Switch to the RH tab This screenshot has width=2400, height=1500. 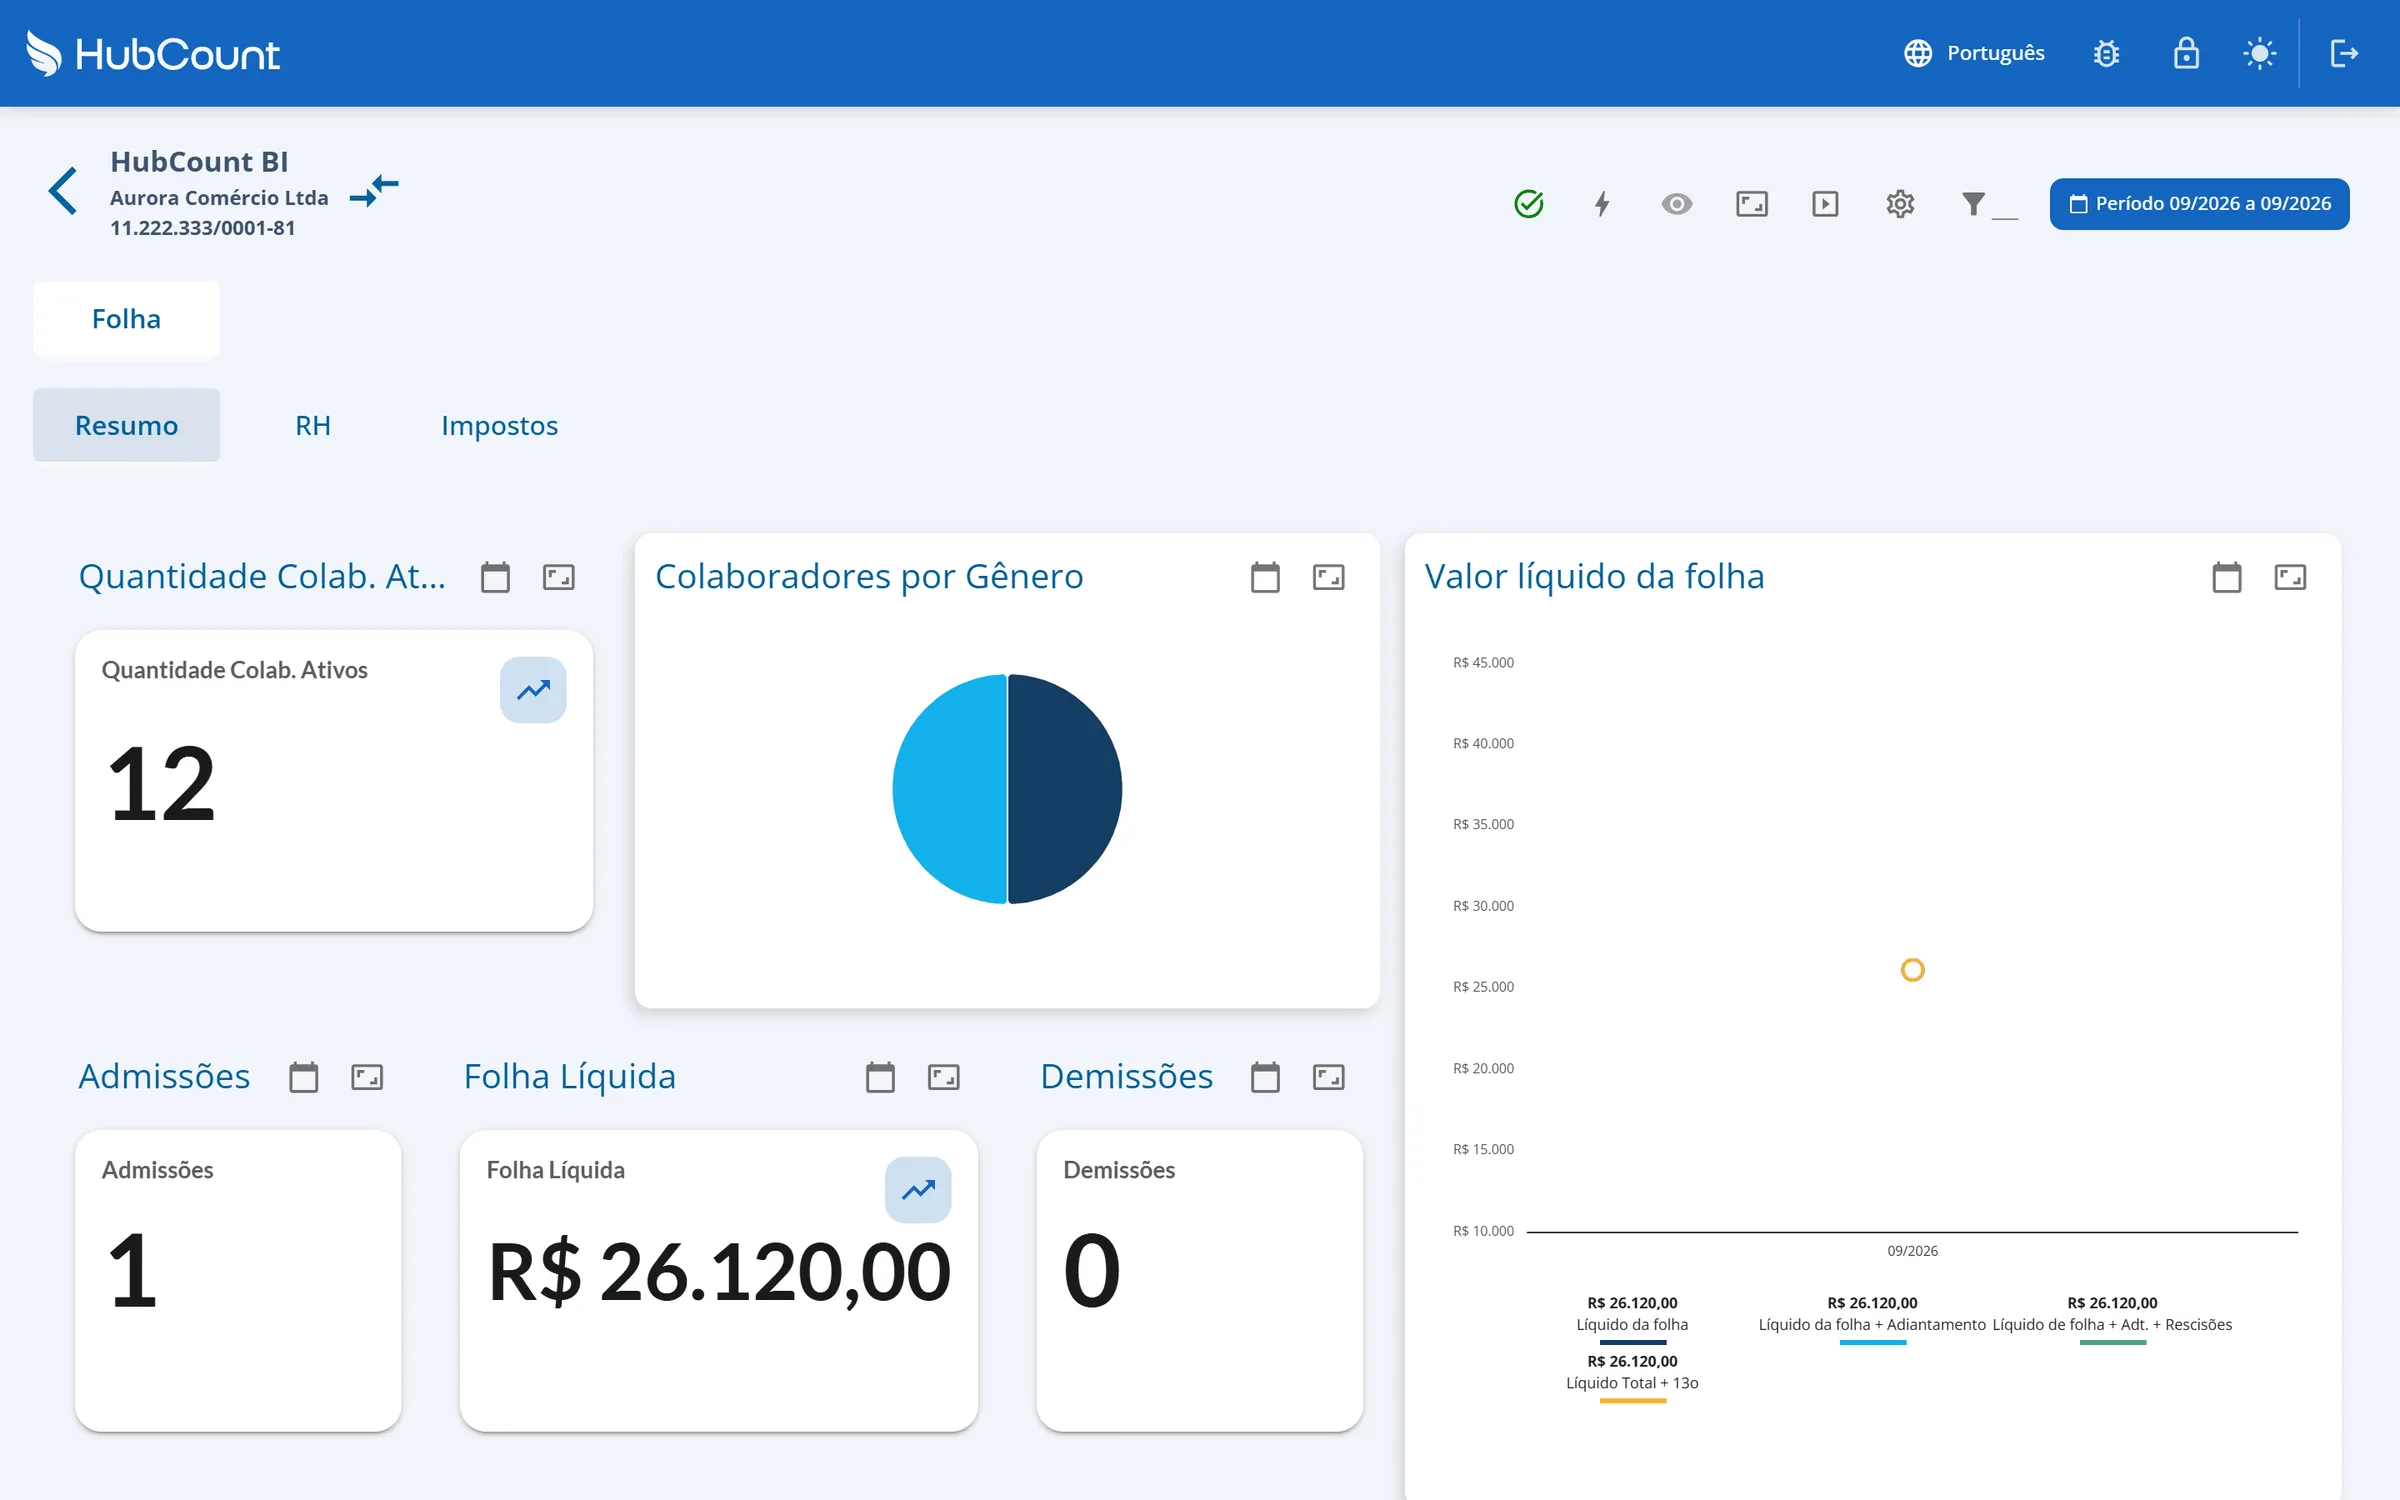[x=313, y=425]
